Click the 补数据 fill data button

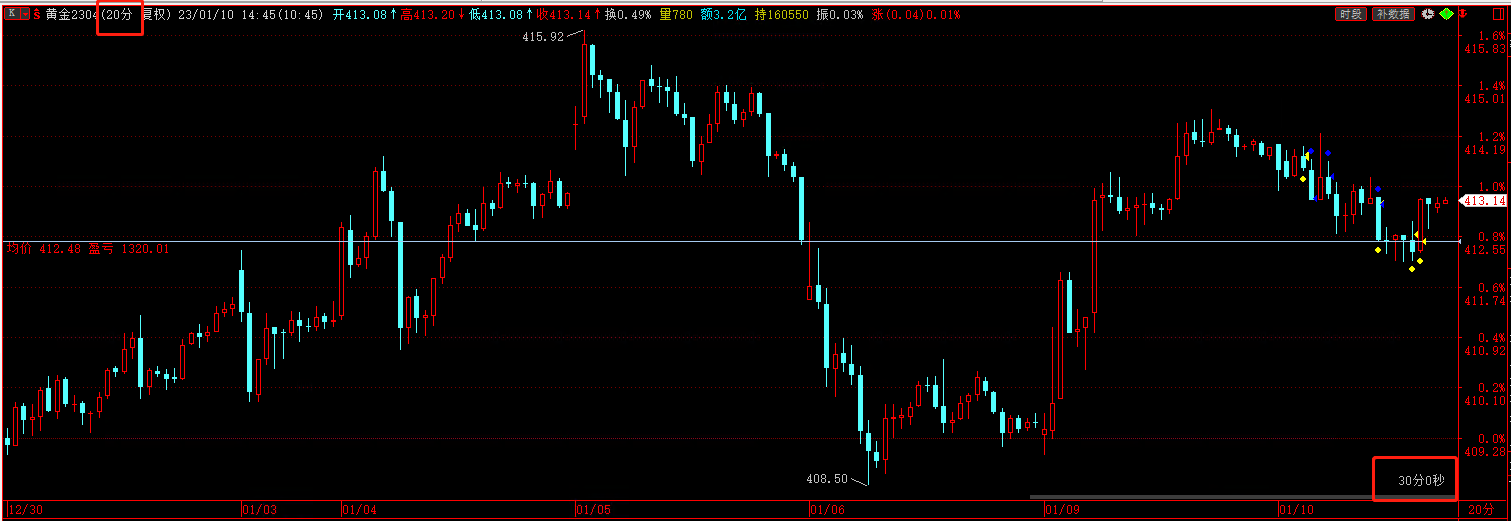coord(1393,14)
